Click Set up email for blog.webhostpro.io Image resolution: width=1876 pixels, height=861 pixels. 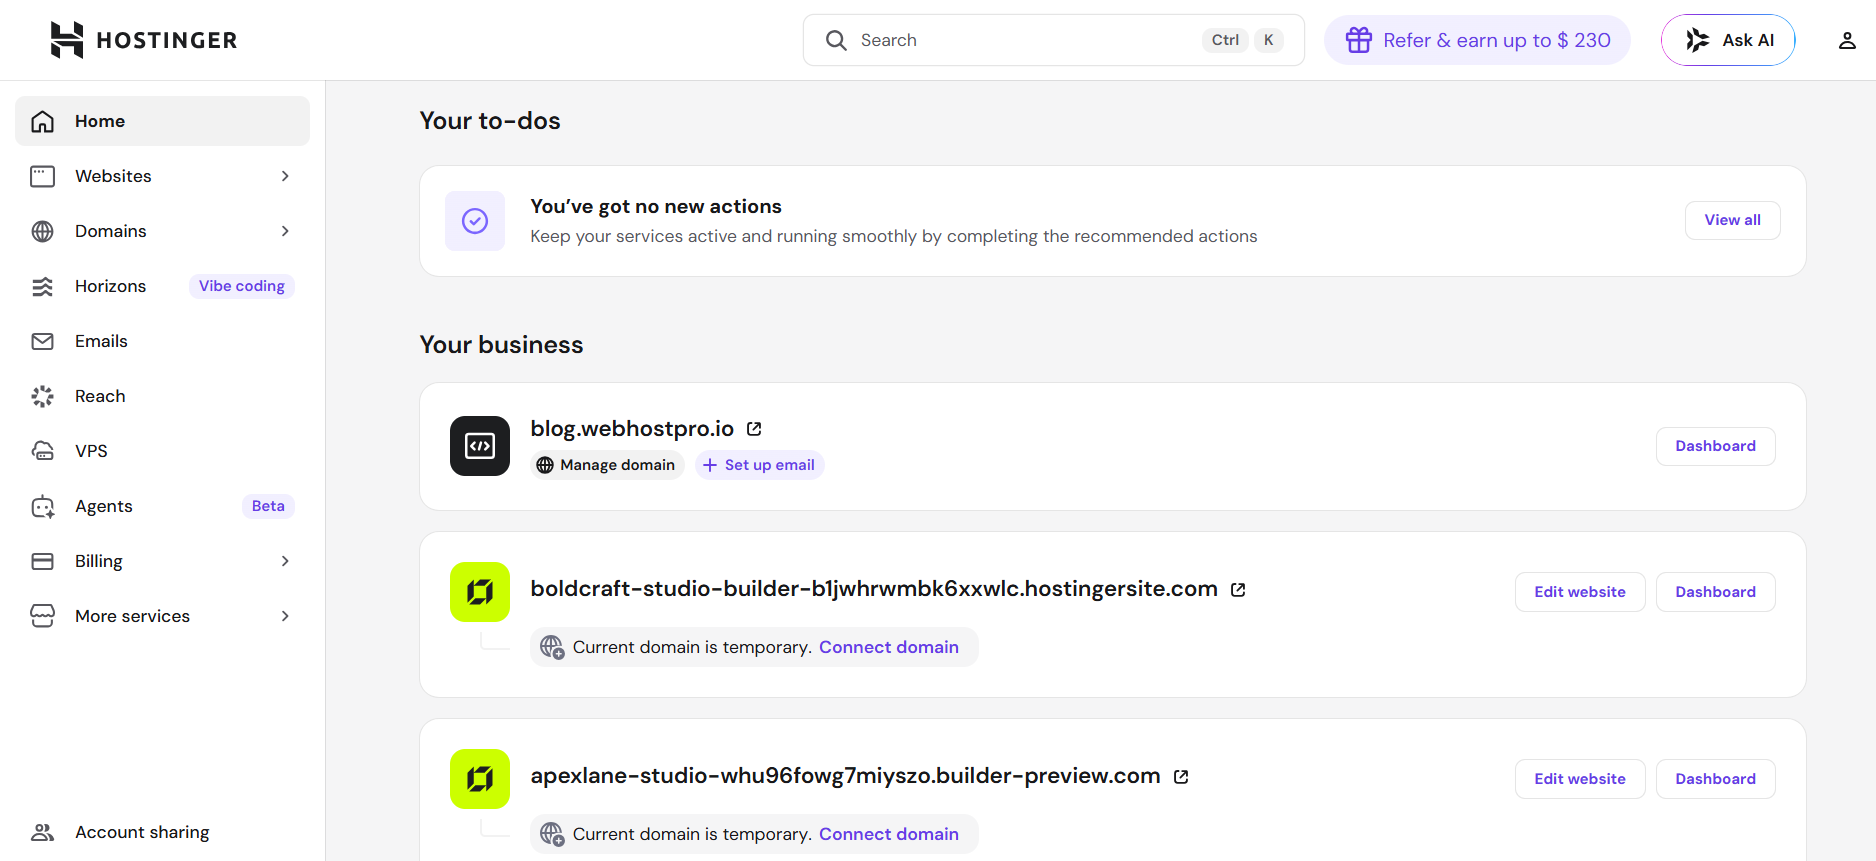(x=760, y=465)
